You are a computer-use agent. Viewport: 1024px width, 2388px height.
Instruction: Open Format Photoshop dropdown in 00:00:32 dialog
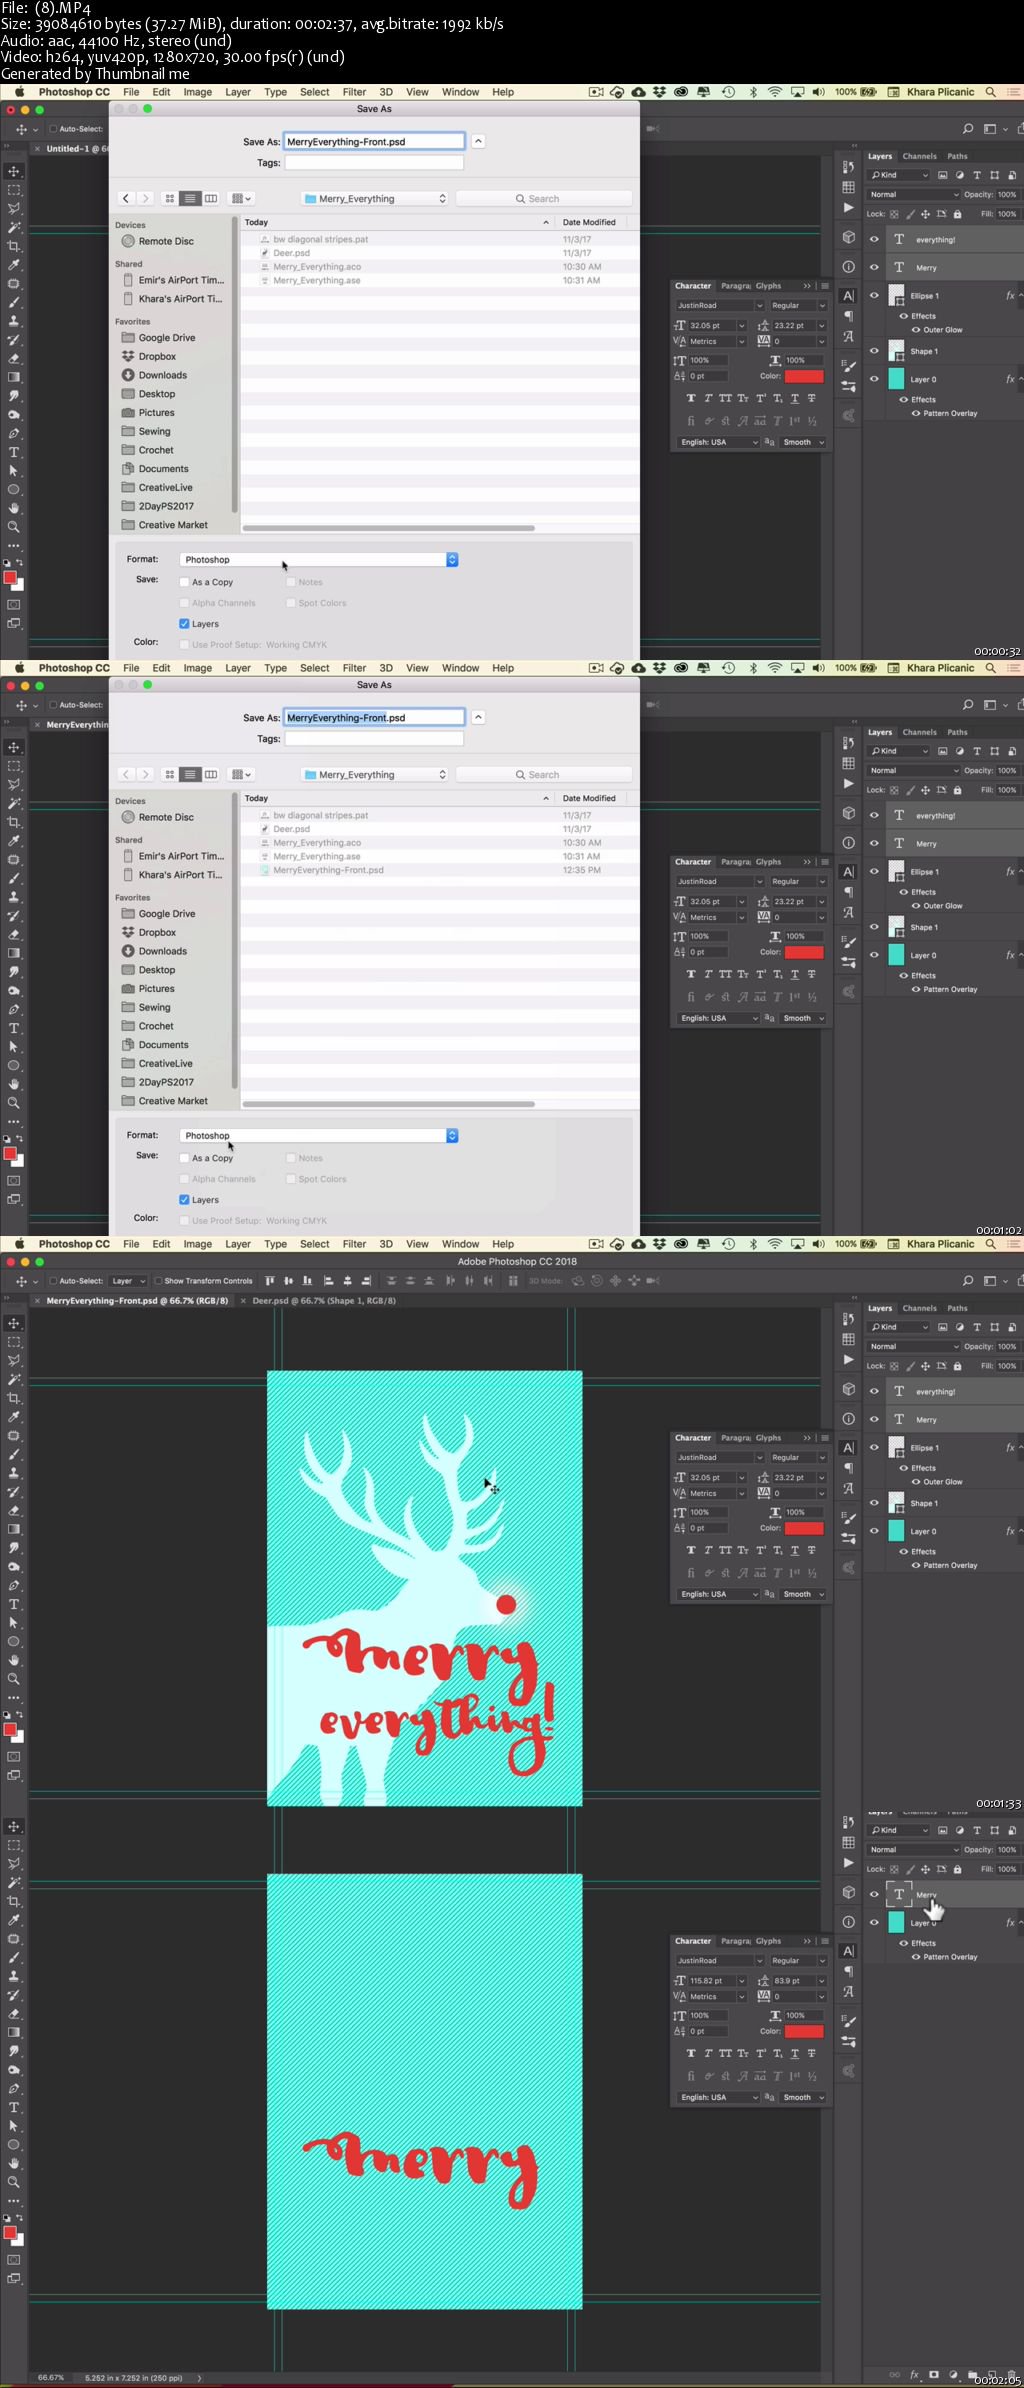pos(319,560)
